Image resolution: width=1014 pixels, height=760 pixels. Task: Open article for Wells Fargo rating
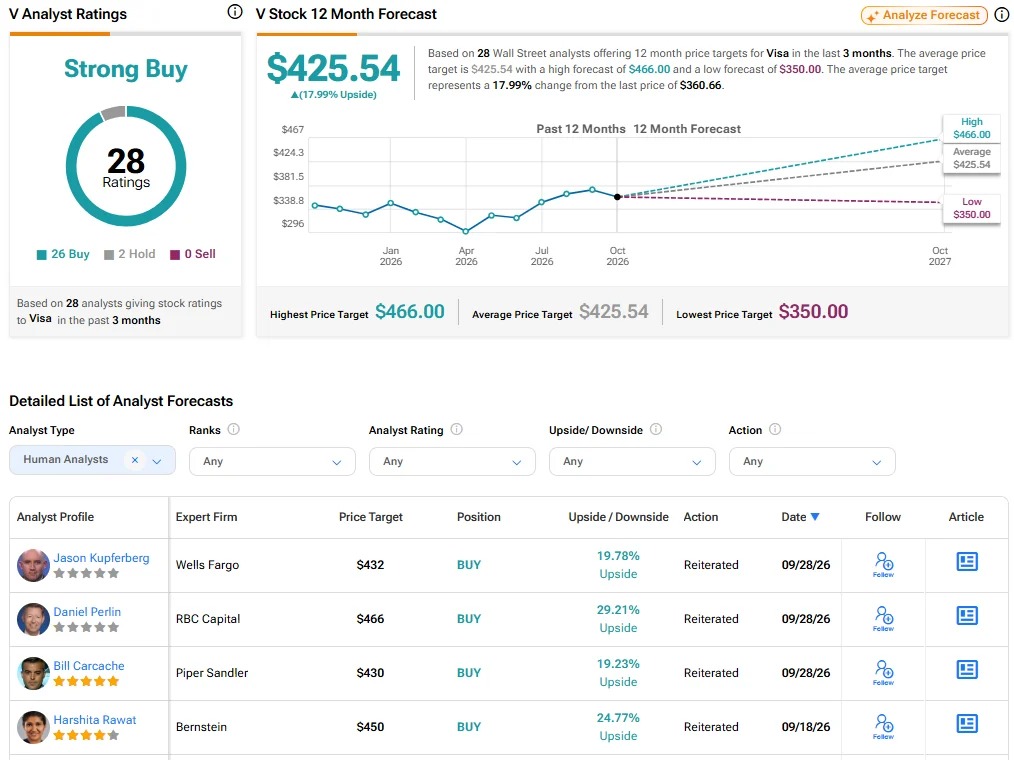[x=967, y=561]
